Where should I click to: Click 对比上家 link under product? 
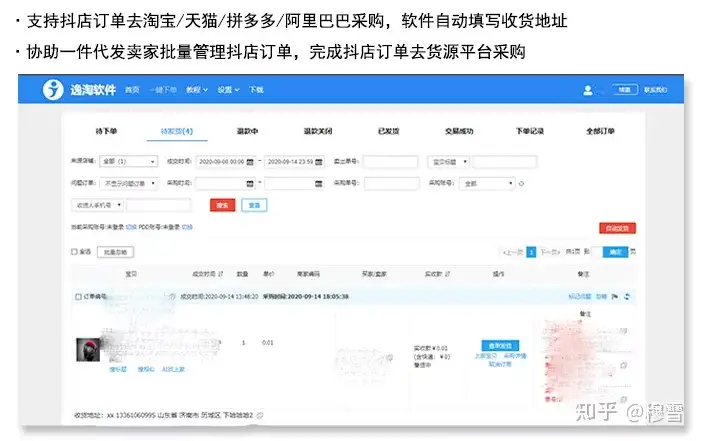pyautogui.click(x=173, y=369)
